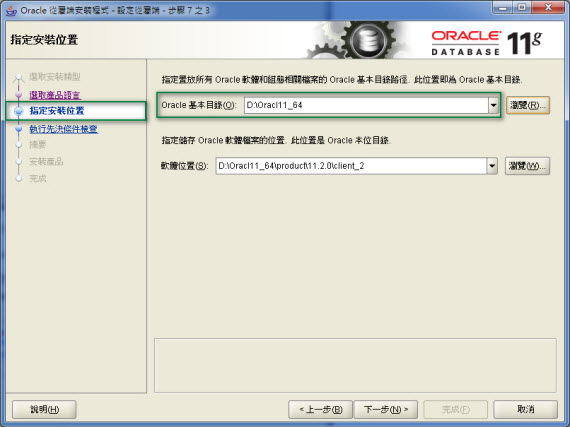Click the empty message area box

click(355, 365)
